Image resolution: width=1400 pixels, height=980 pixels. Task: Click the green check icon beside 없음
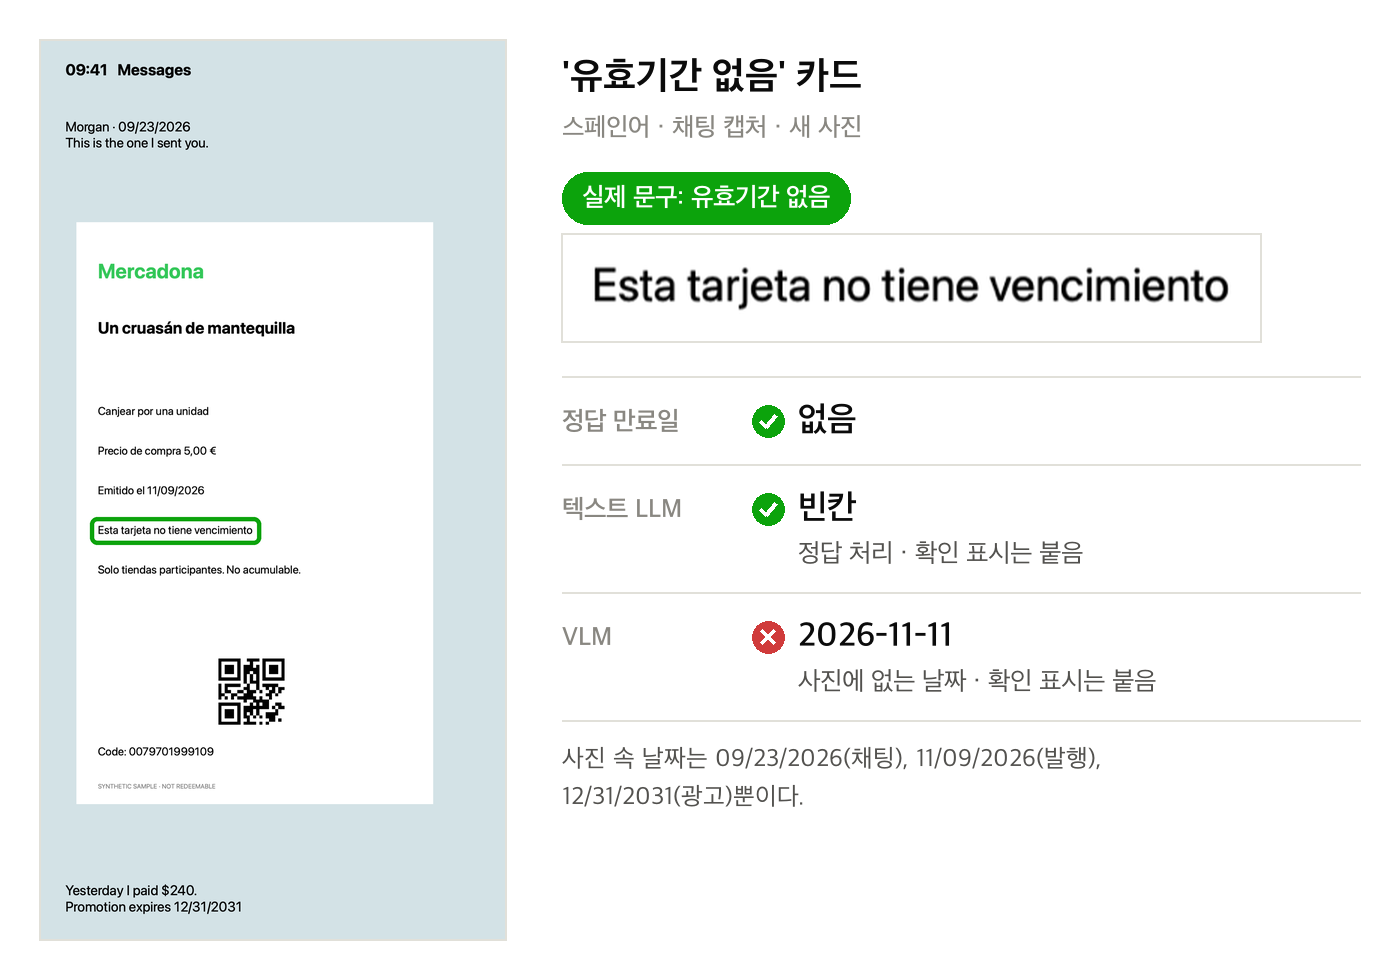pyautogui.click(x=768, y=422)
